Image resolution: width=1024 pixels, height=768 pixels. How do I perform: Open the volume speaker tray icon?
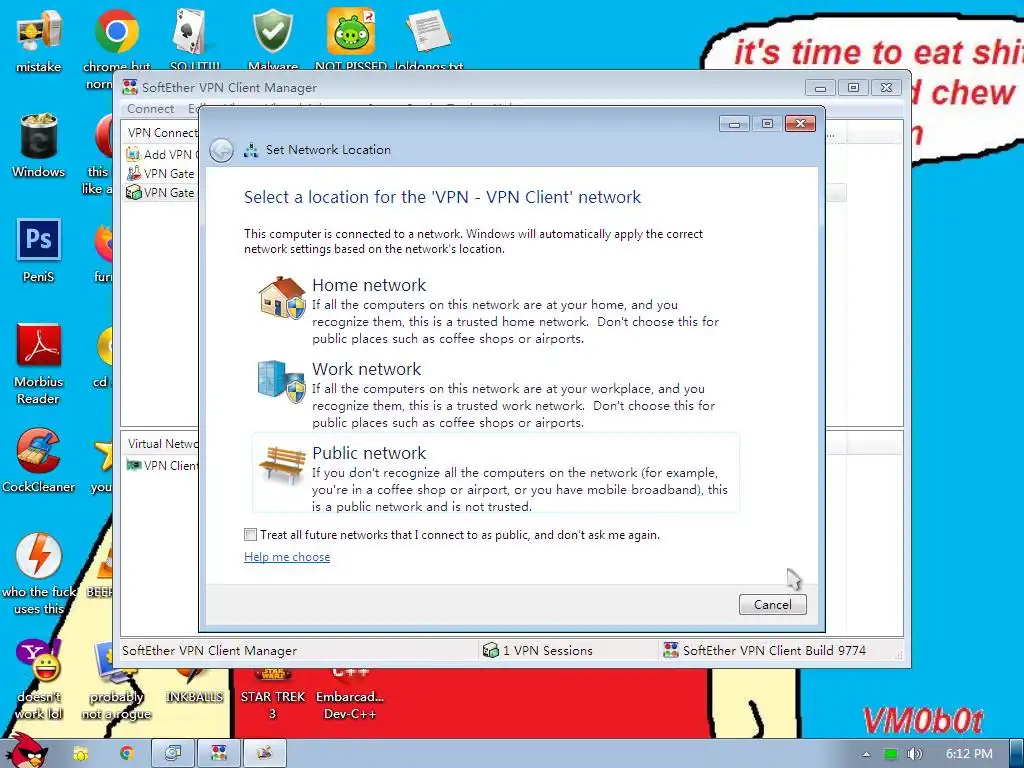pos(914,754)
